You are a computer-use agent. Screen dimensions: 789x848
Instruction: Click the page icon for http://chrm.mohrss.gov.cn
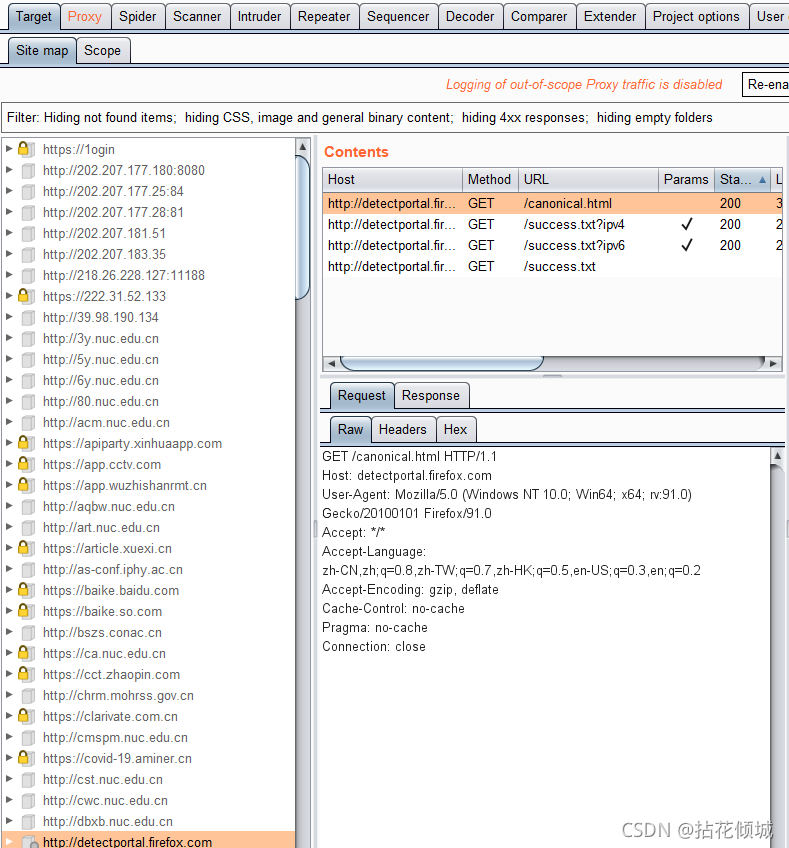point(28,695)
